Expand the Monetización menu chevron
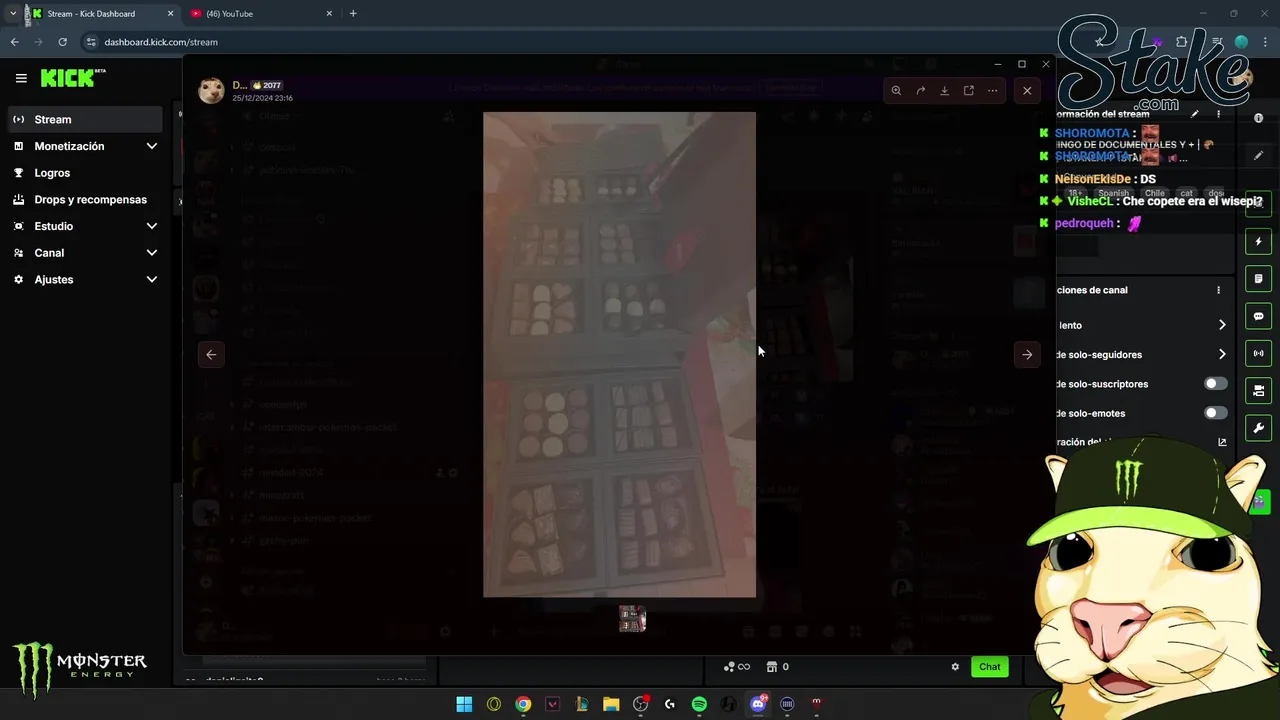Viewport: 1280px width, 720px height. coord(152,146)
